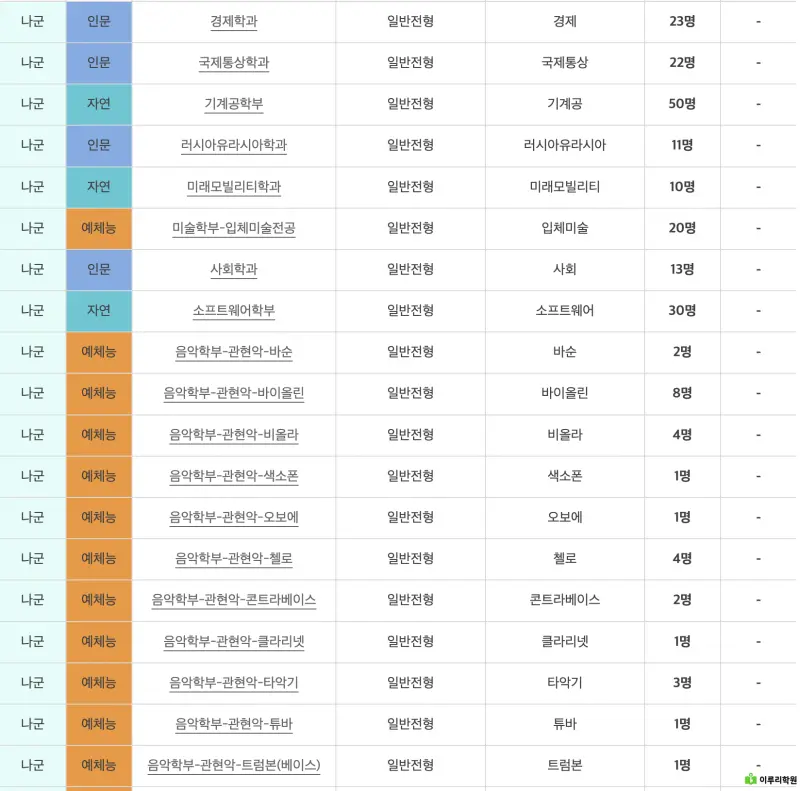The image size is (800, 791).
Task: Click the 자연 category cell in 소프트웨어학부 row
Action: [99, 311]
